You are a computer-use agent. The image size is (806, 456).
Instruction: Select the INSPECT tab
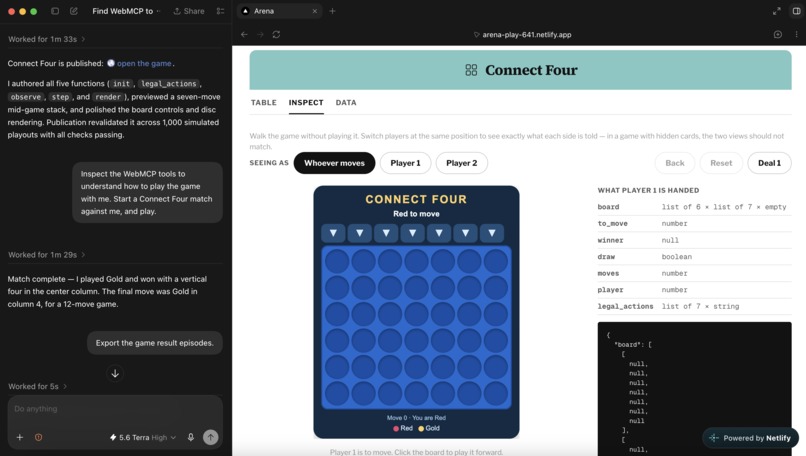tap(306, 102)
